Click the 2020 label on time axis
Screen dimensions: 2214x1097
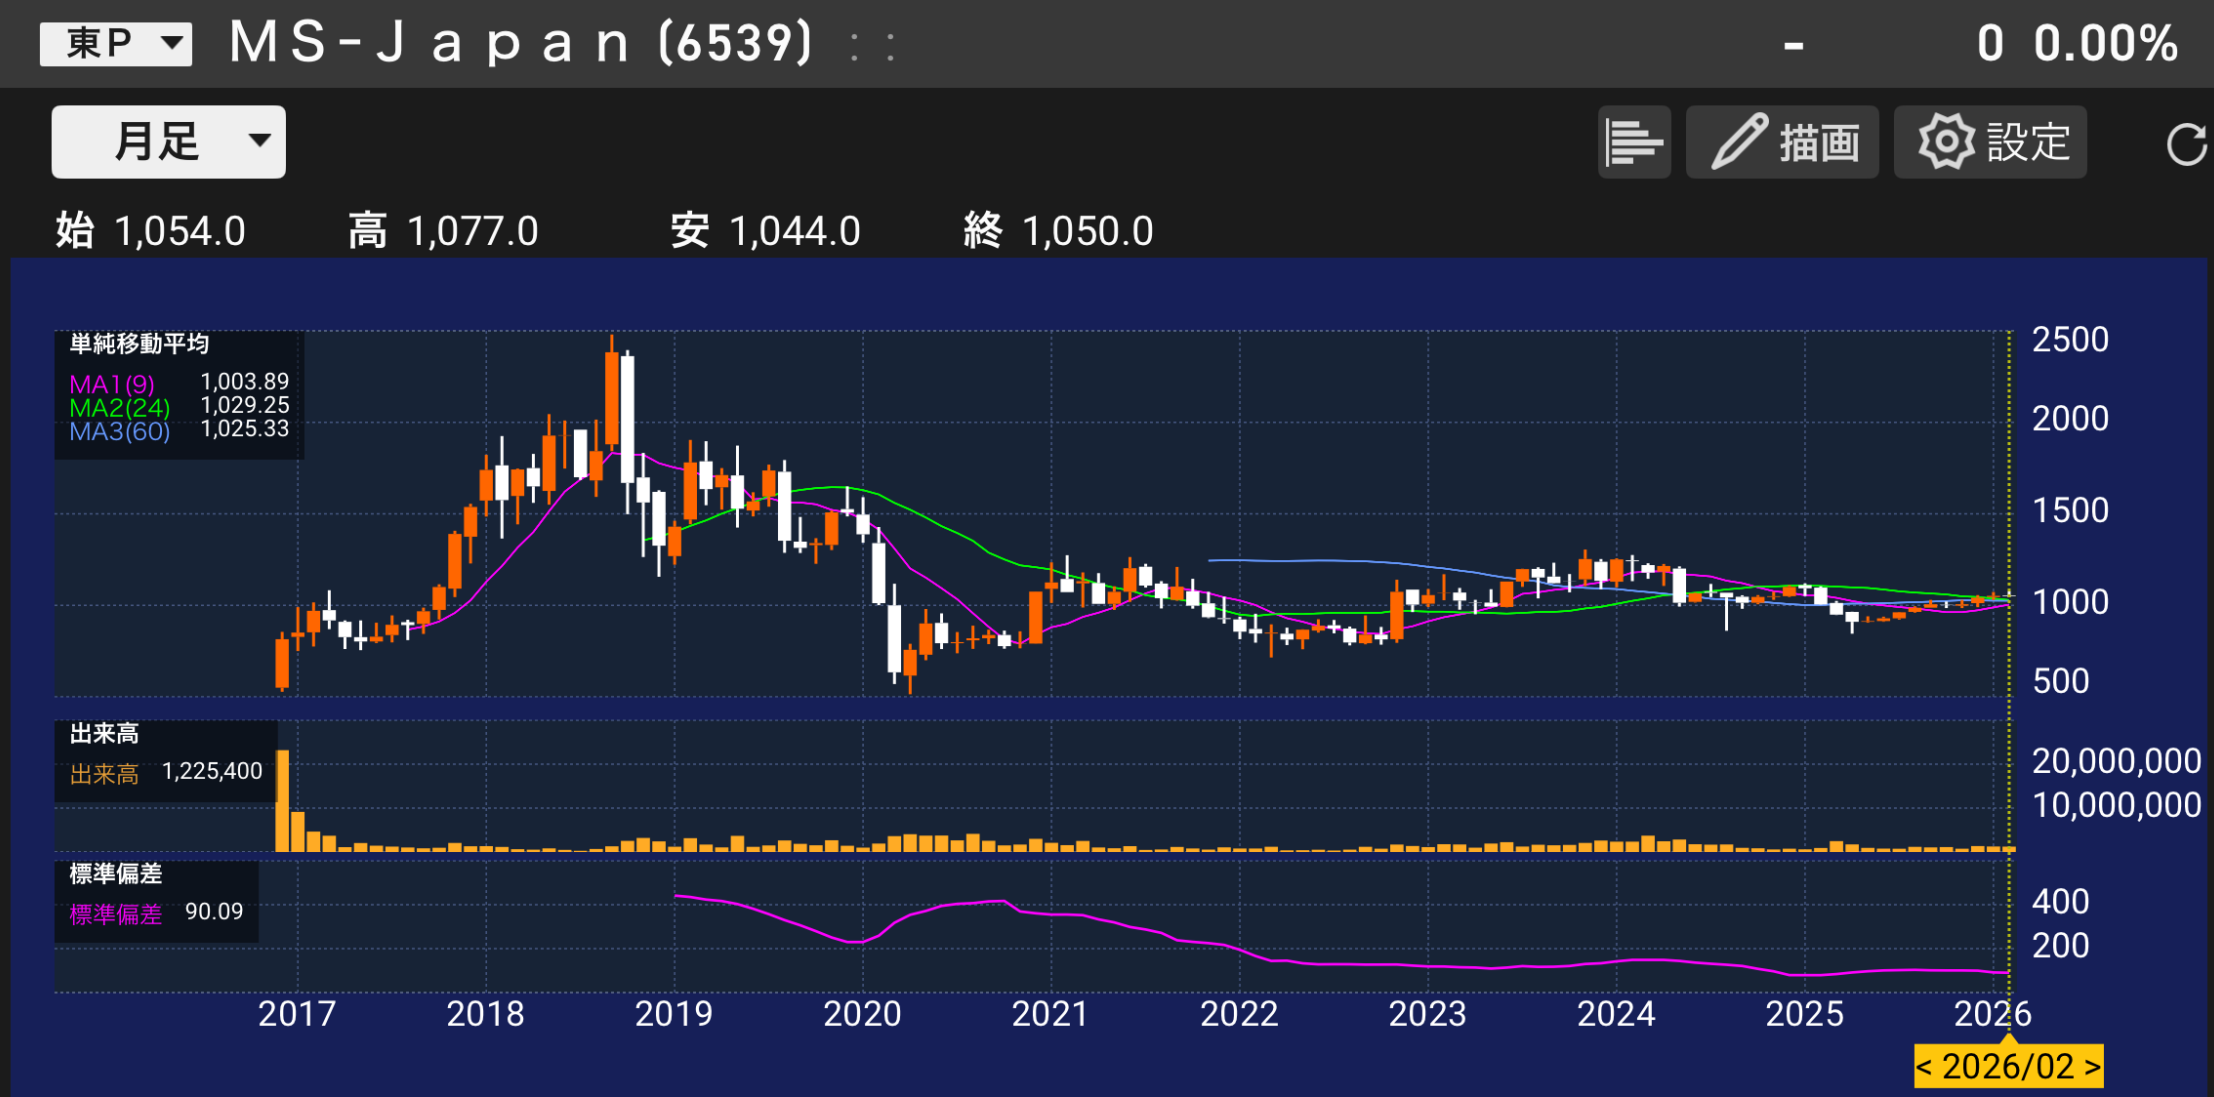coord(862,1014)
